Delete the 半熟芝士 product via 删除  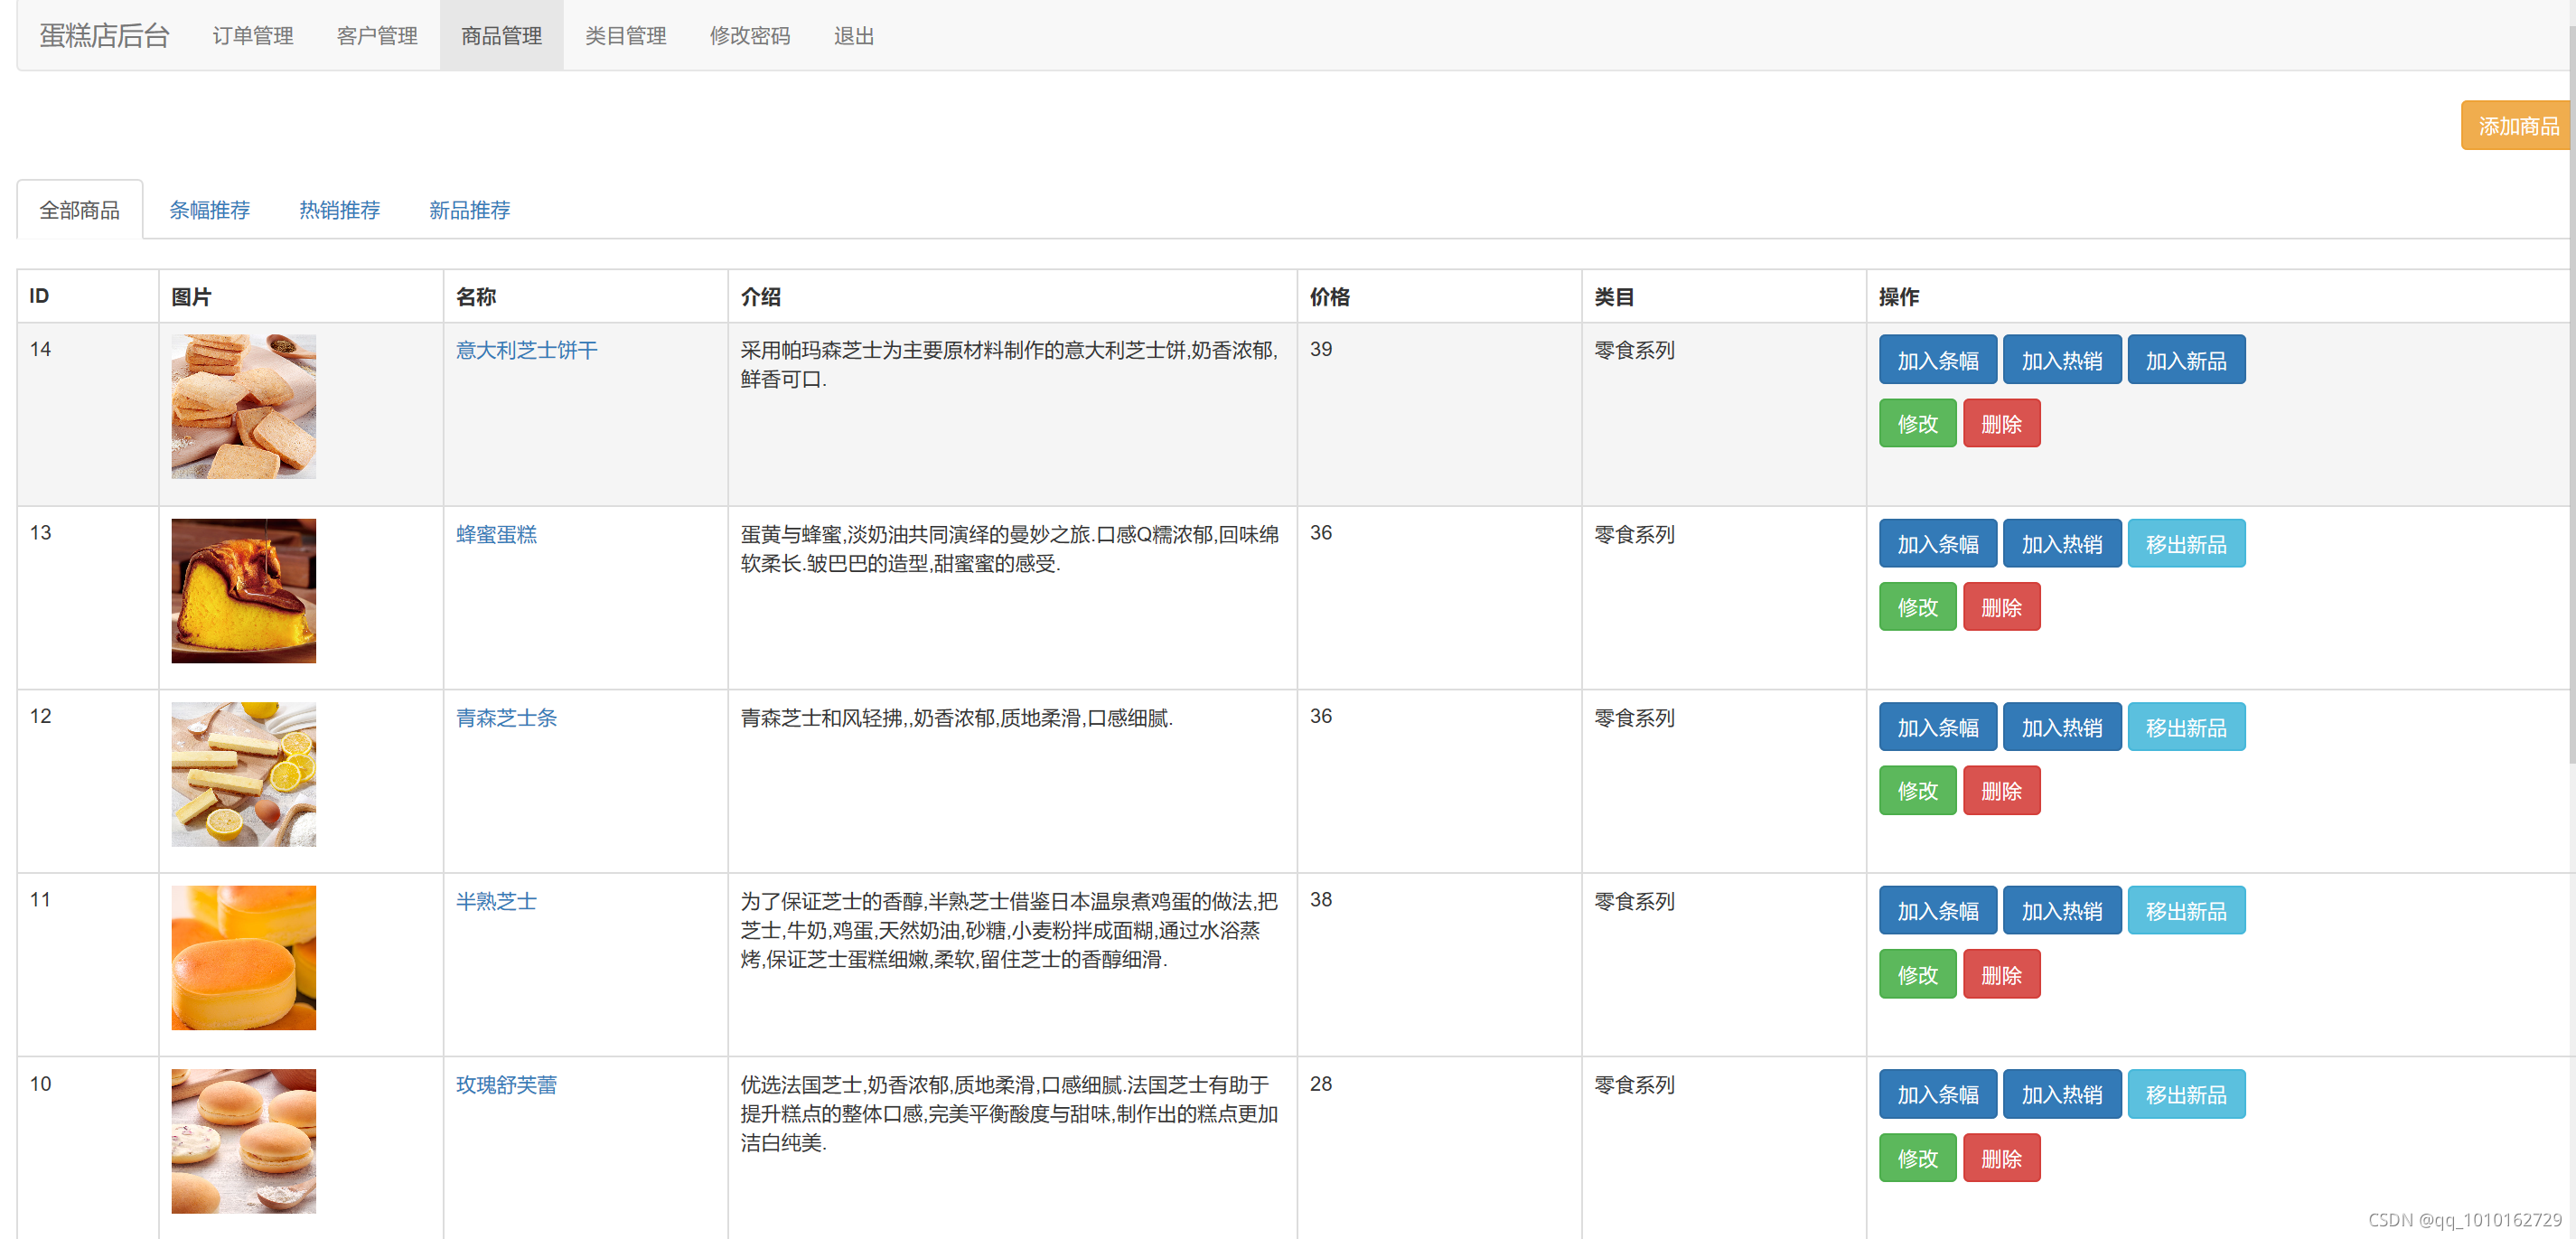[x=2000, y=975]
